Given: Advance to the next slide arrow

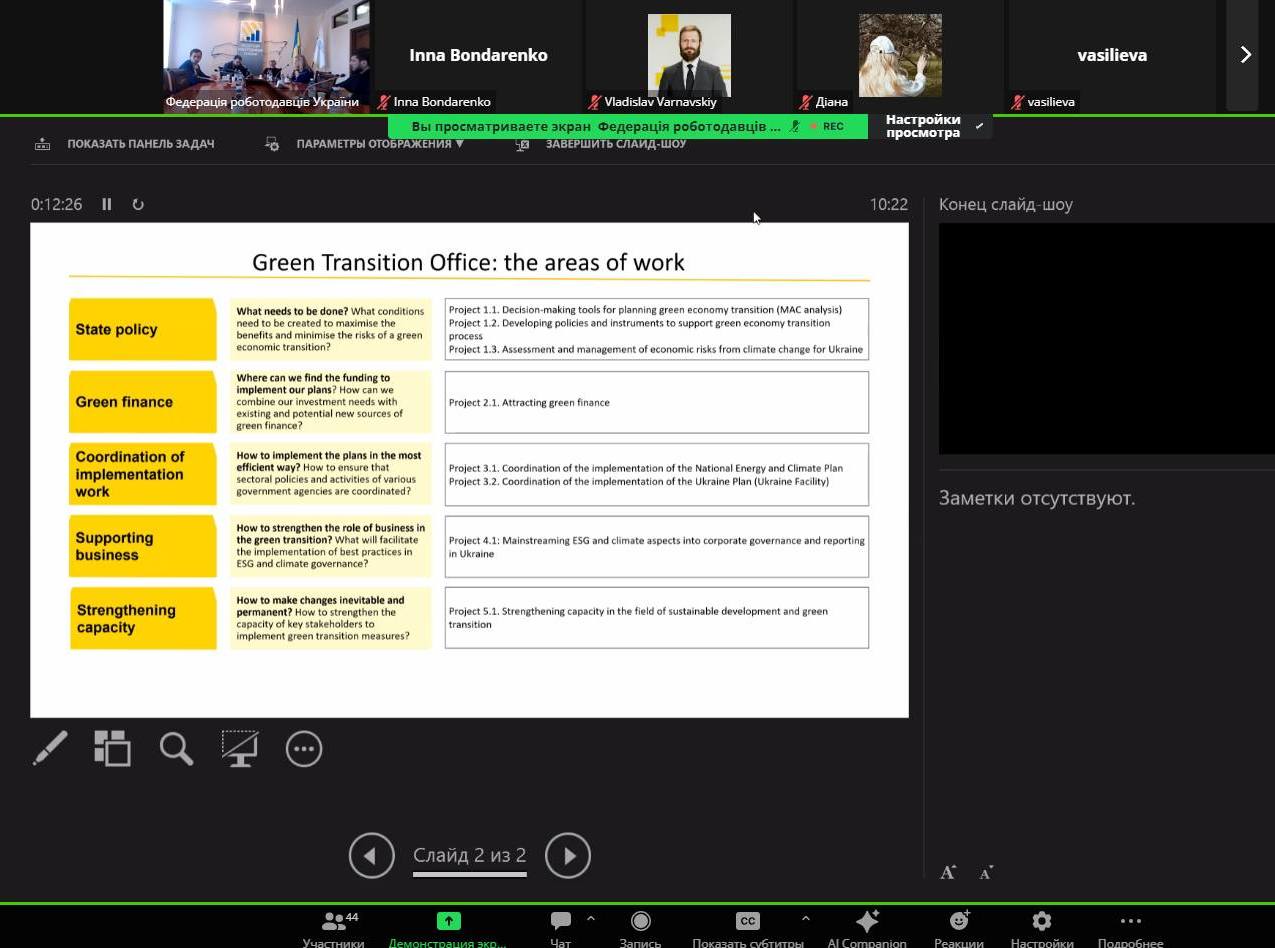Looking at the screenshot, I should click(x=568, y=856).
